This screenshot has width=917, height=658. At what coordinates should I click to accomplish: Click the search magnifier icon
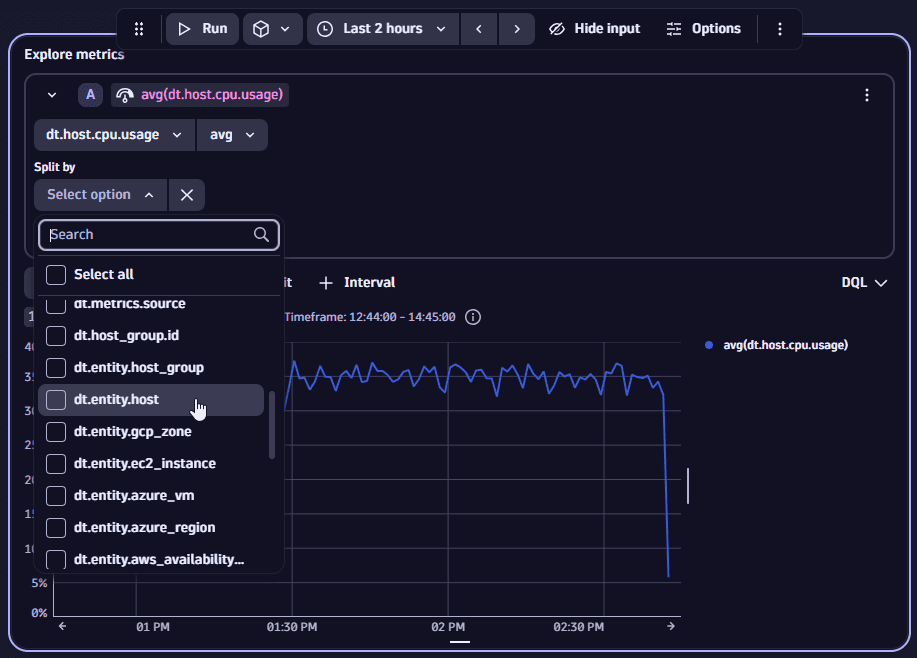(x=261, y=235)
